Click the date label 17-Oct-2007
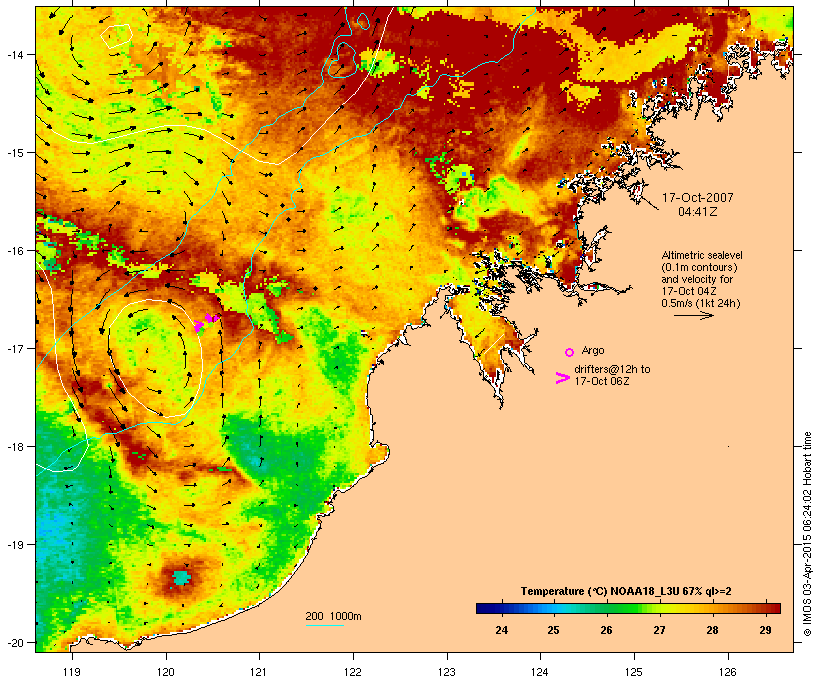The height and width of the screenshot is (680, 820). (698, 198)
